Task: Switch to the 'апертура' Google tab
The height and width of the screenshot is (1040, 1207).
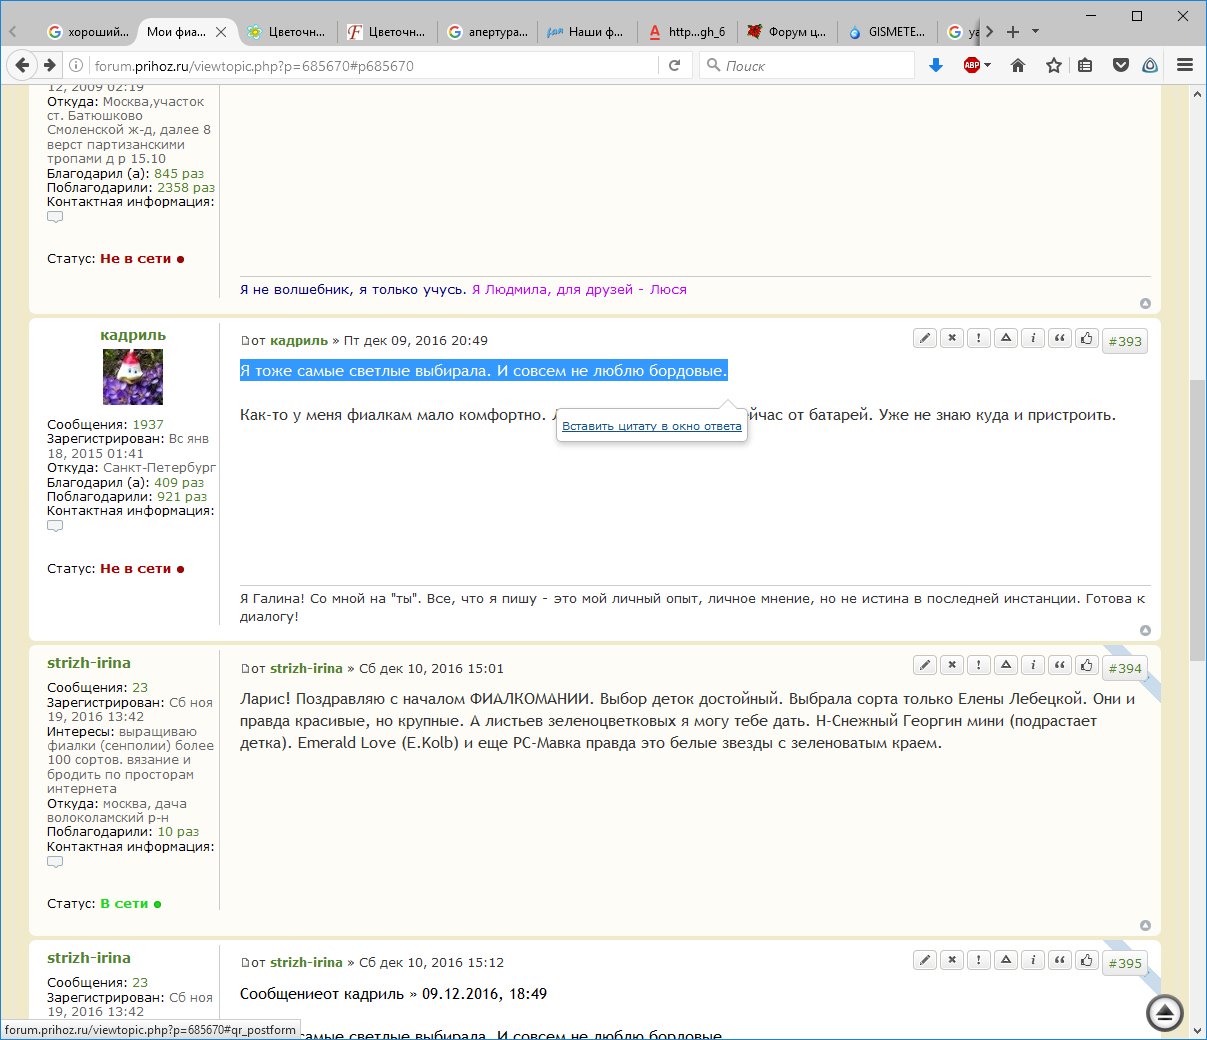Action: [487, 32]
